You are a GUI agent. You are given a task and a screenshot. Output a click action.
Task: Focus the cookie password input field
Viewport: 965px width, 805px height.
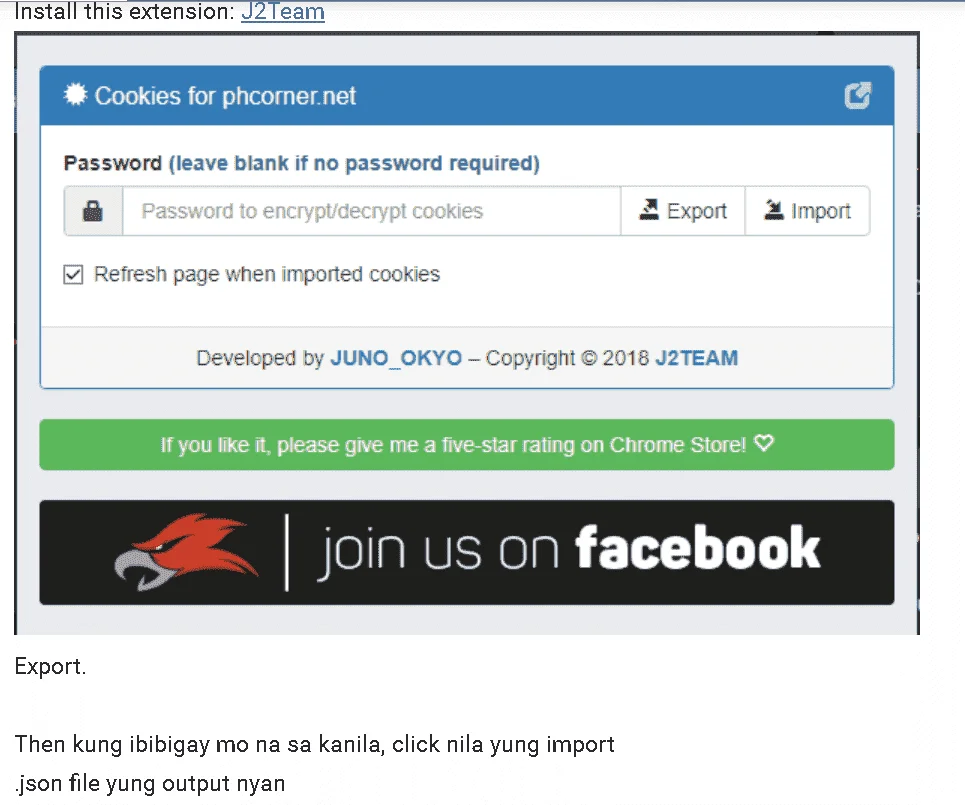372,211
